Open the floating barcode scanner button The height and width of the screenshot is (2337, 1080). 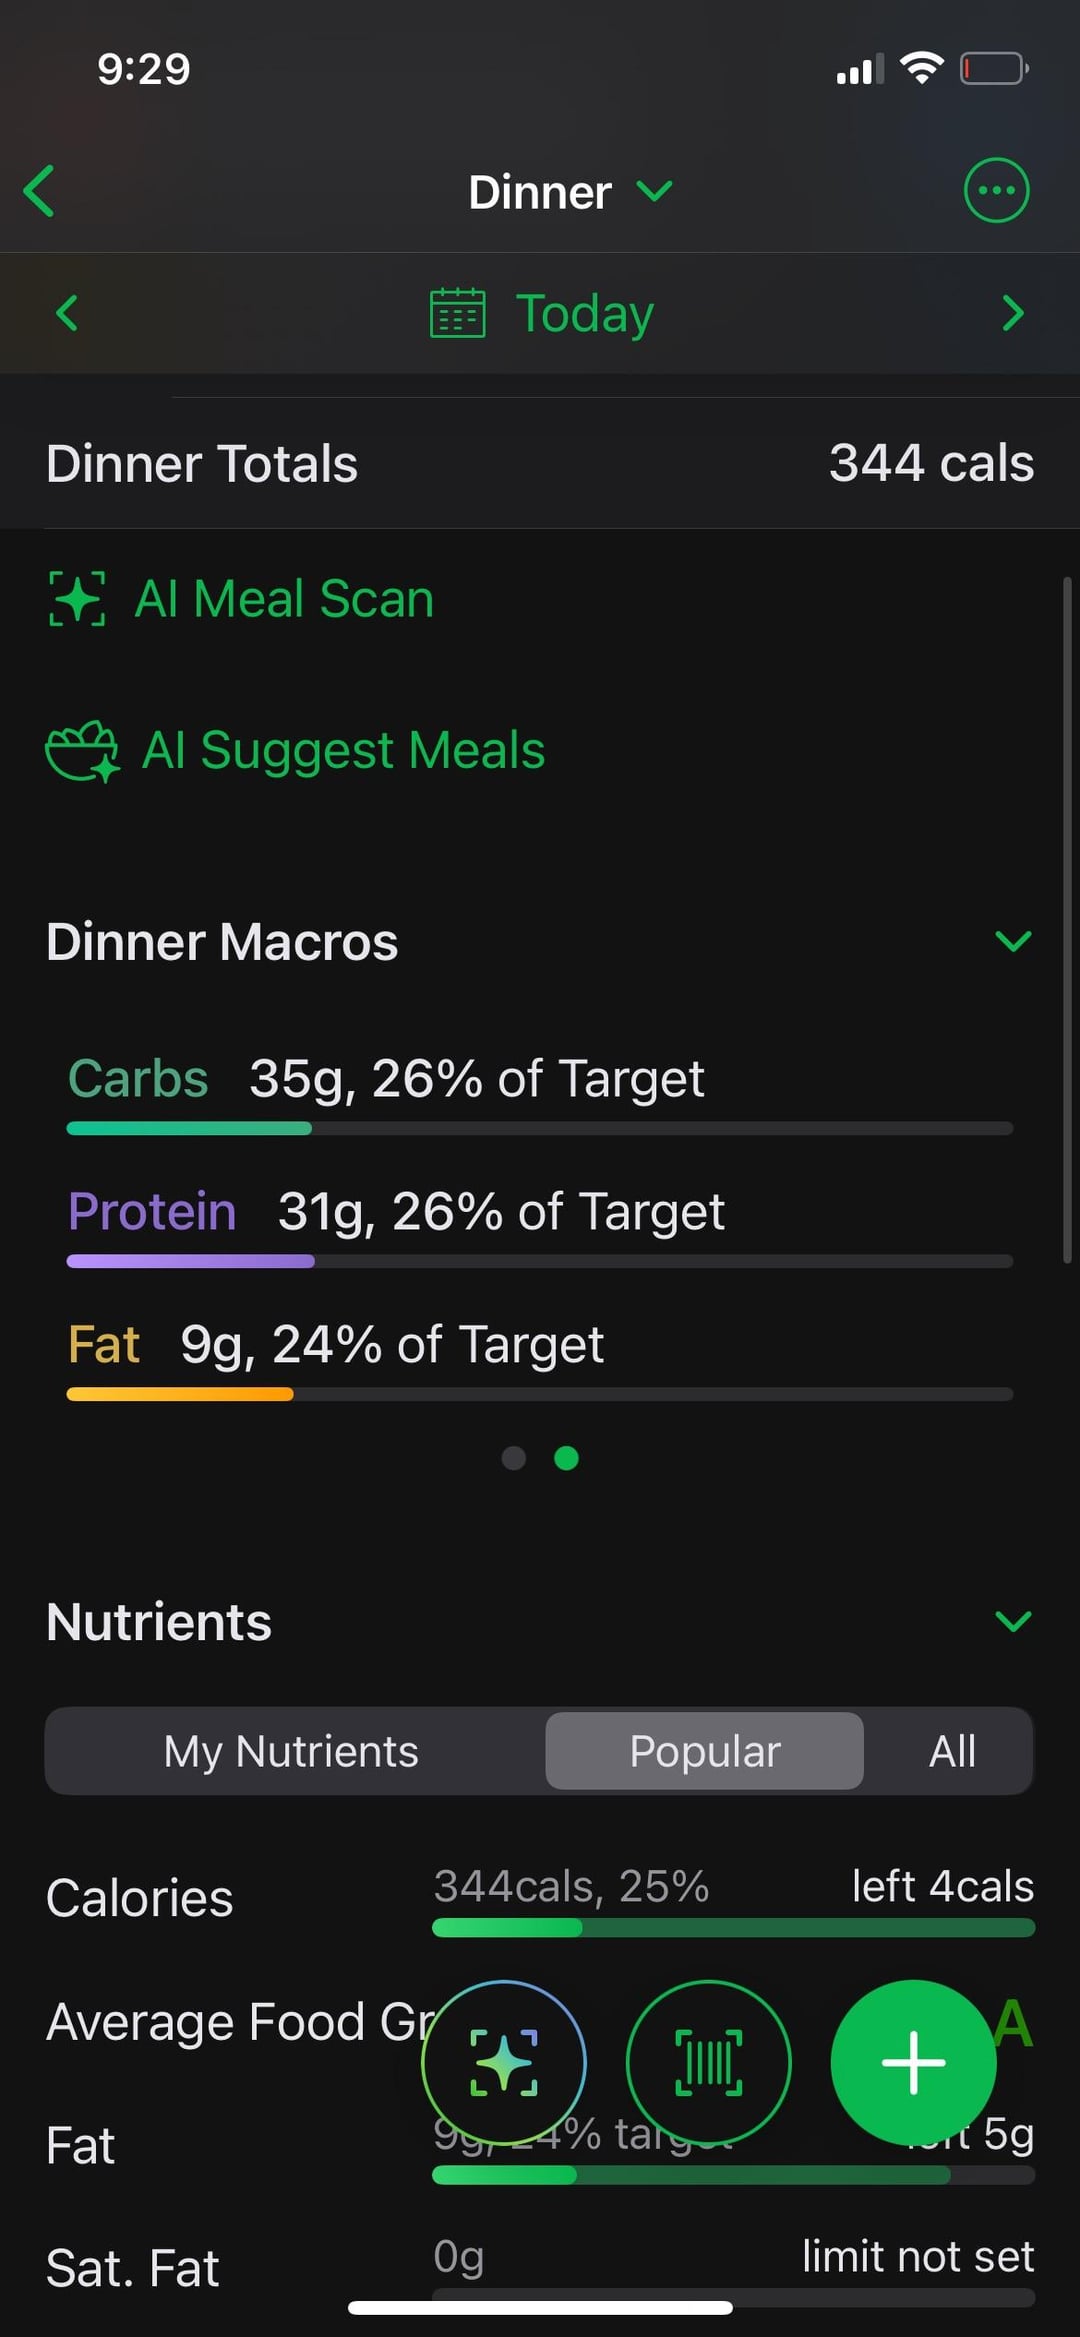708,2062
